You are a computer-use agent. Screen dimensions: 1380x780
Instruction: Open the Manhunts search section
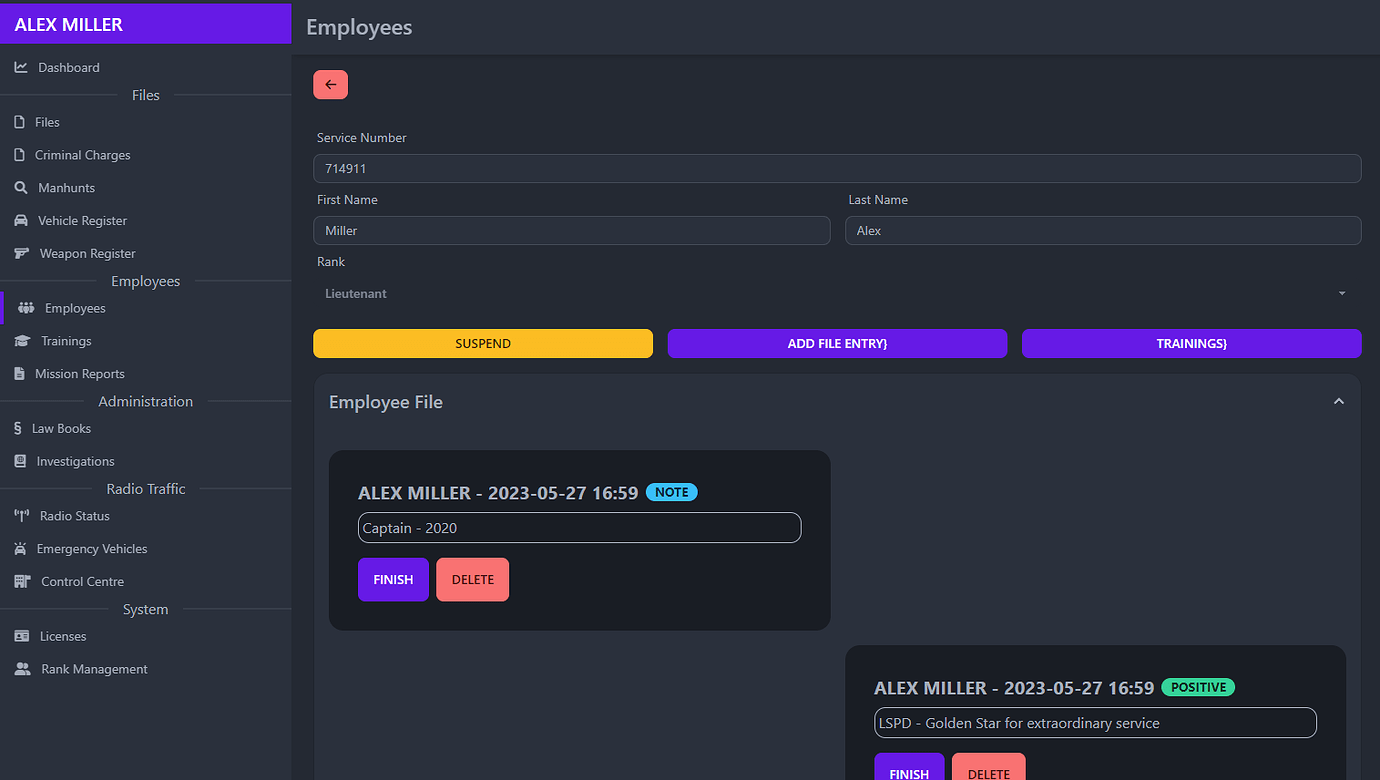pos(66,187)
